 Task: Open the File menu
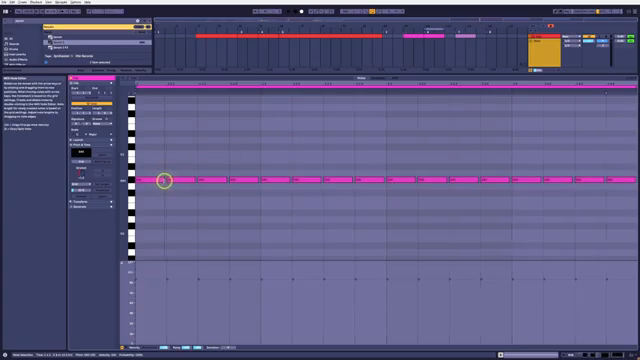click(4, 2)
